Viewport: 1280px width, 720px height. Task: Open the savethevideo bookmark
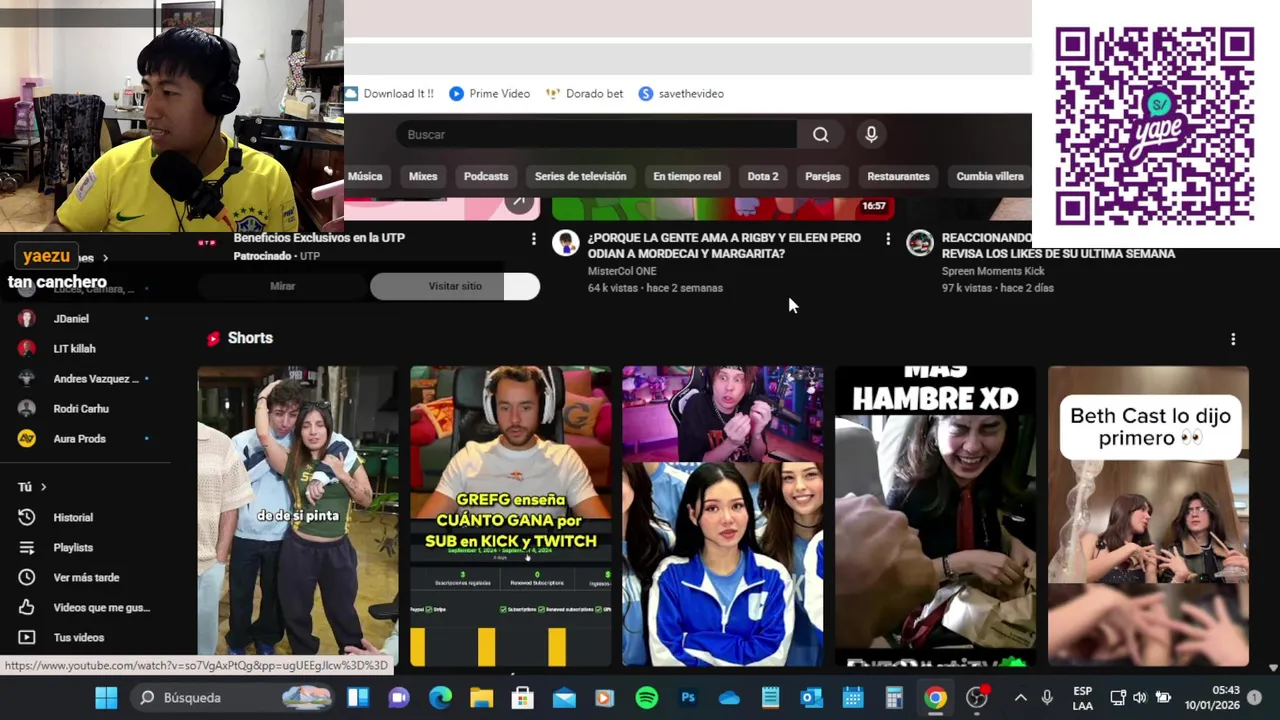pyautogui.click(x=681, y=94)
